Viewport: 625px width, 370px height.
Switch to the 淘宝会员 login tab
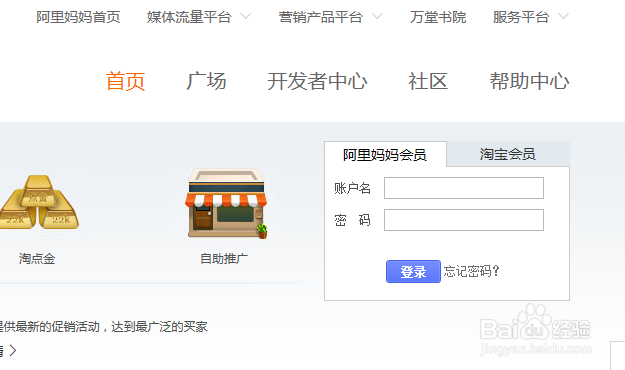[508, 154]
